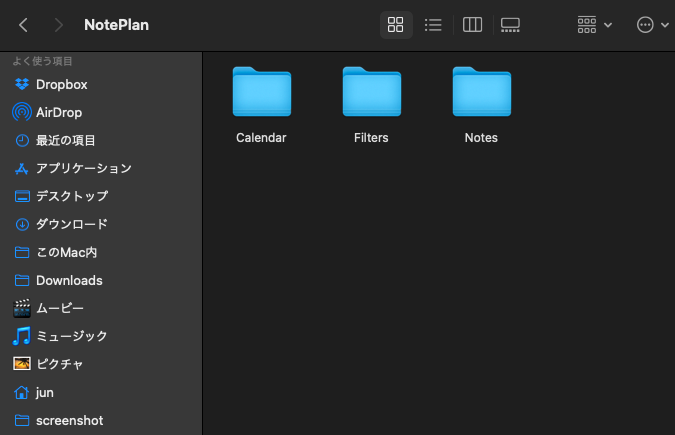Open AirDrop from the sidebar
Screen dimensions: 675x435
[x=59, y=112]
